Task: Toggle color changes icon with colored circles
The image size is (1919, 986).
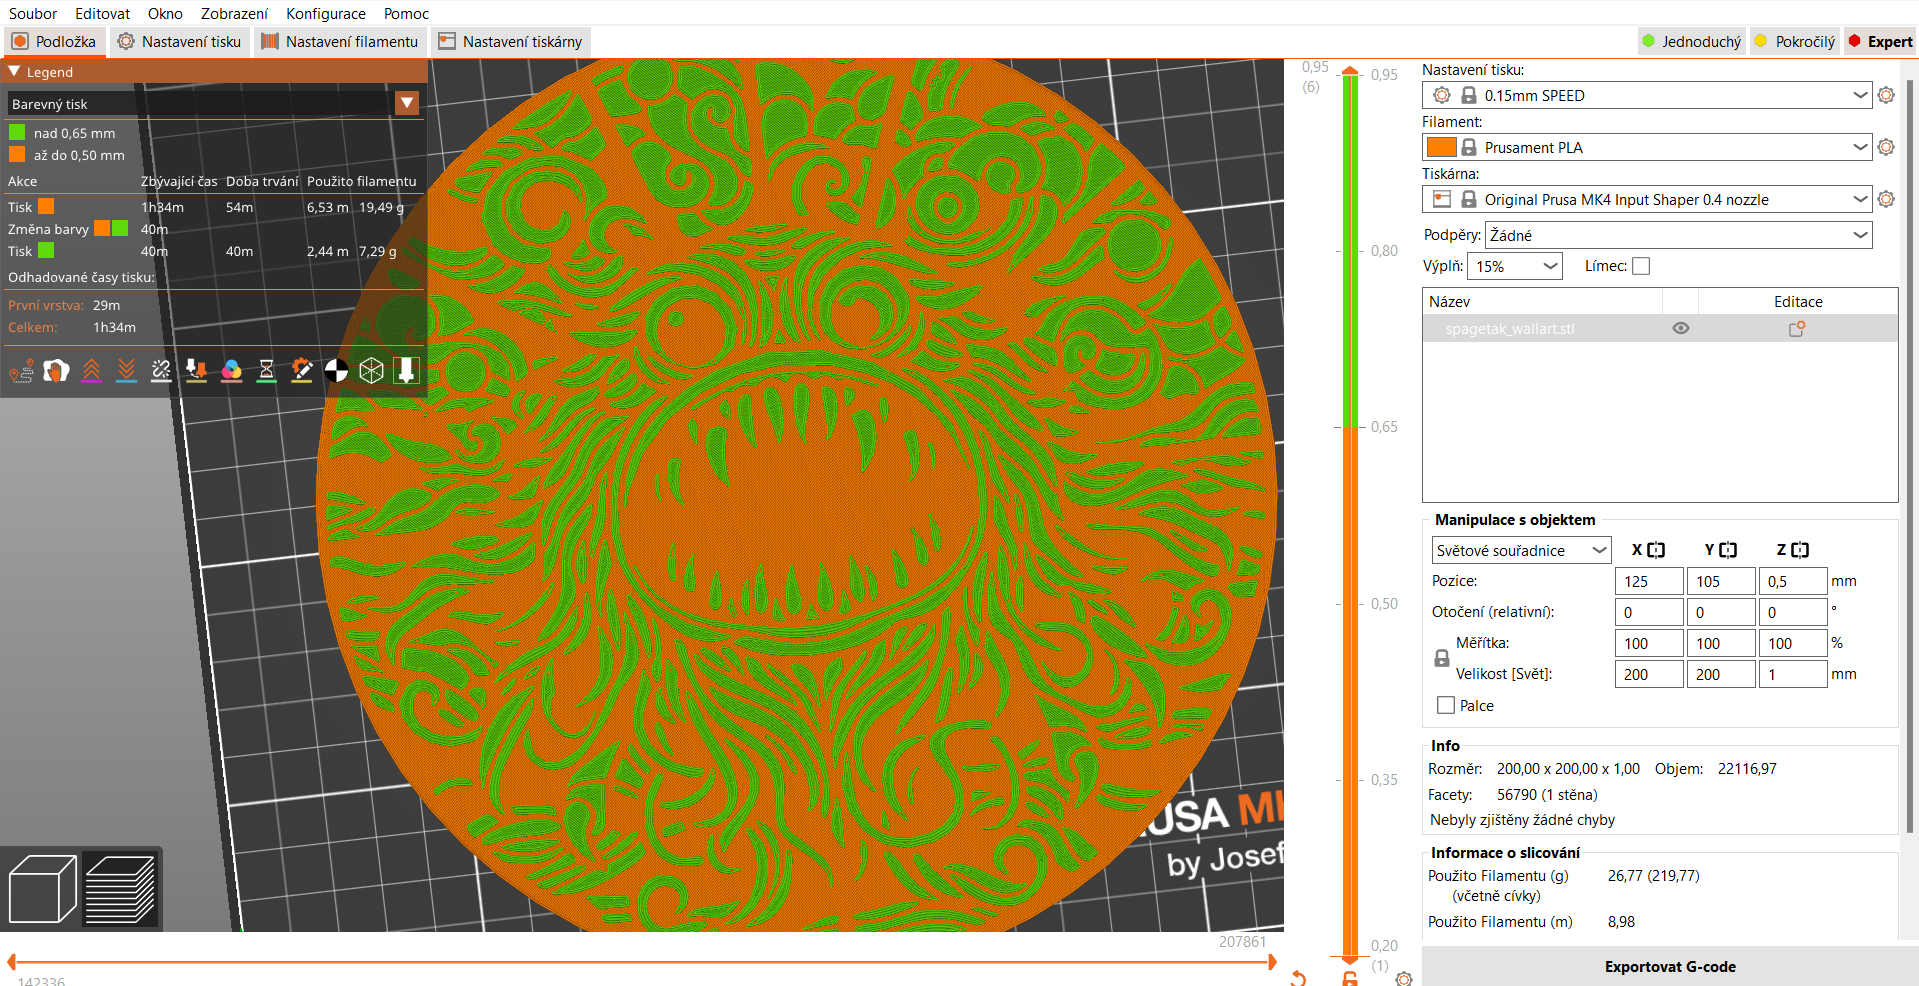Action: click(x=232, y=371)
